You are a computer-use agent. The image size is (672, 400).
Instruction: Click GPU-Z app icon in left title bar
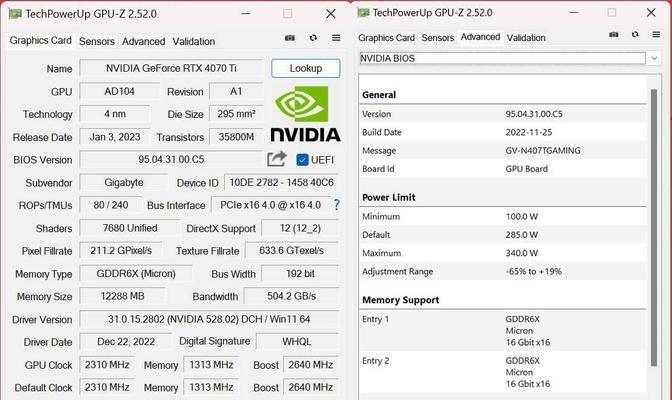pos(15,14)
